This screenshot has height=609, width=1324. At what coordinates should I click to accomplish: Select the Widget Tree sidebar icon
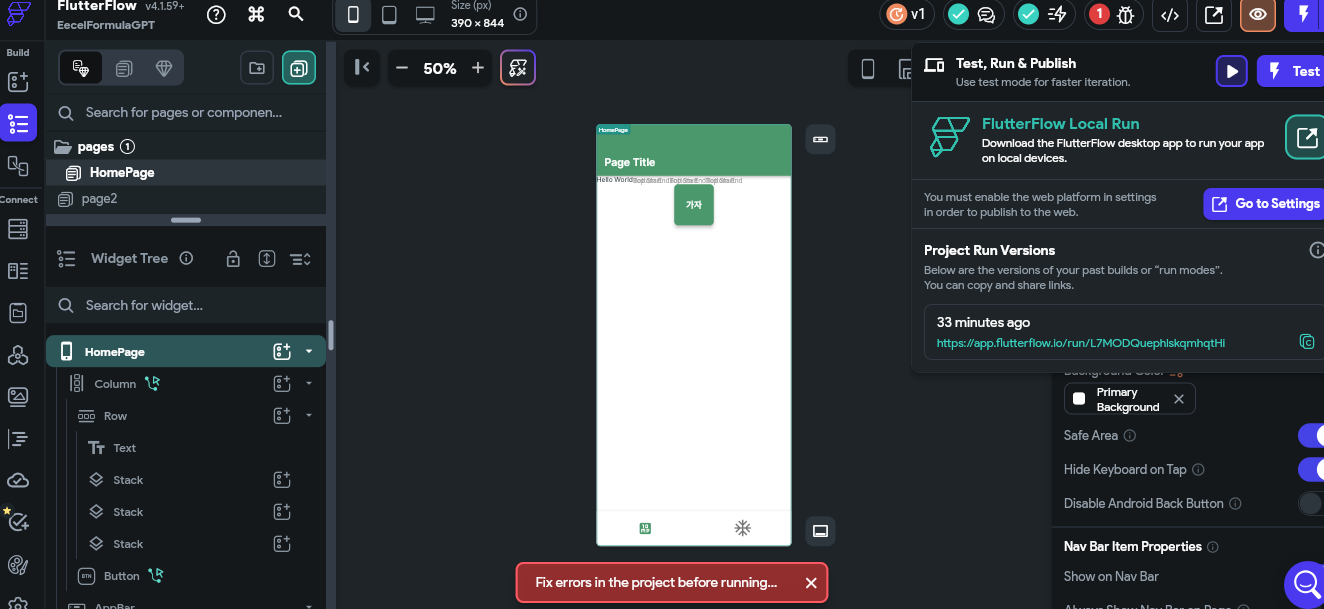point(18,124)
